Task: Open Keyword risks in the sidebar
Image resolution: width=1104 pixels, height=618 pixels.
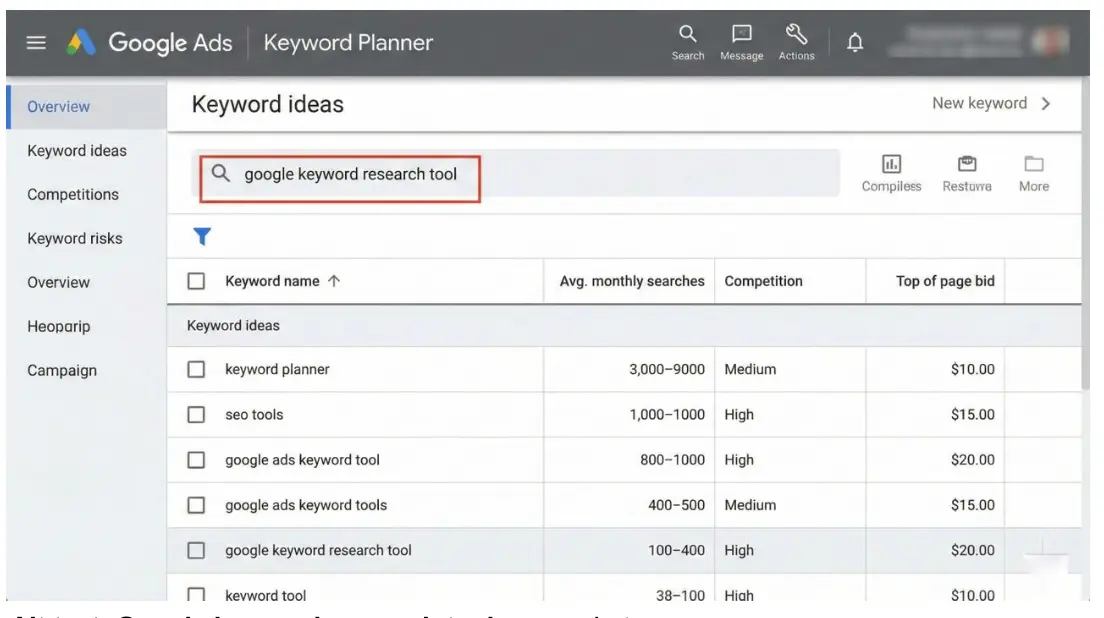Action: coord(75,239)
